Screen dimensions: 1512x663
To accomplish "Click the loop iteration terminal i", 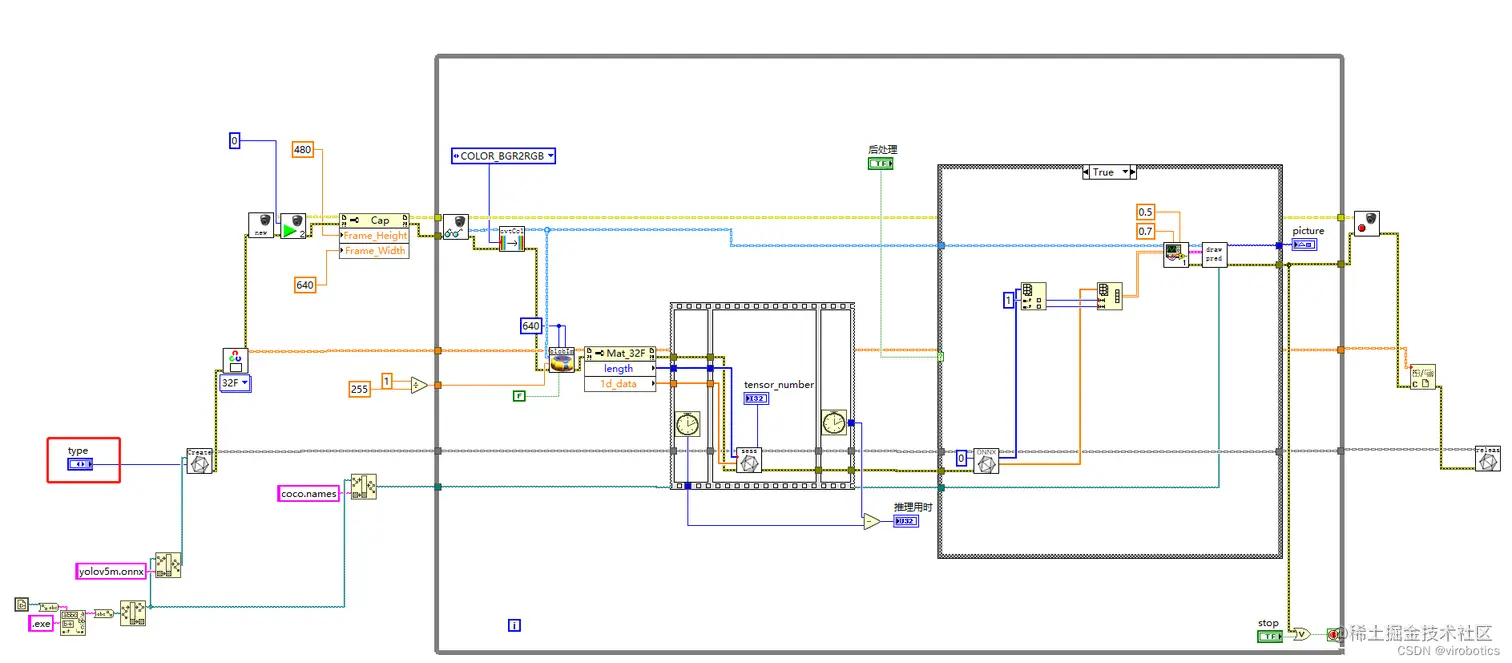I will click(514, 625).
